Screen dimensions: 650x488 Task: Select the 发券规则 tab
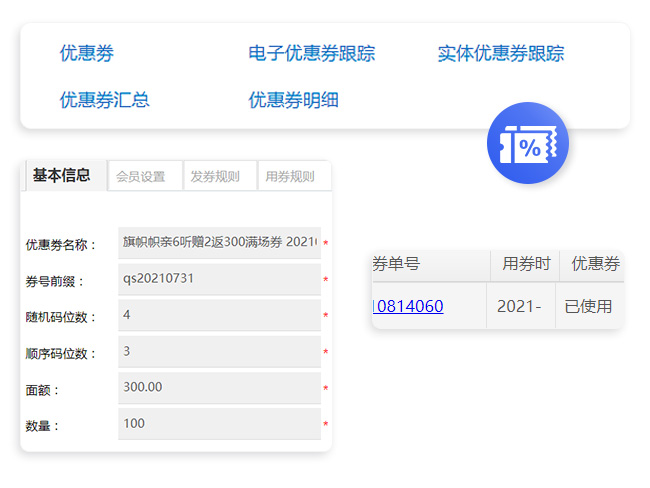click(x=215, y=177)
